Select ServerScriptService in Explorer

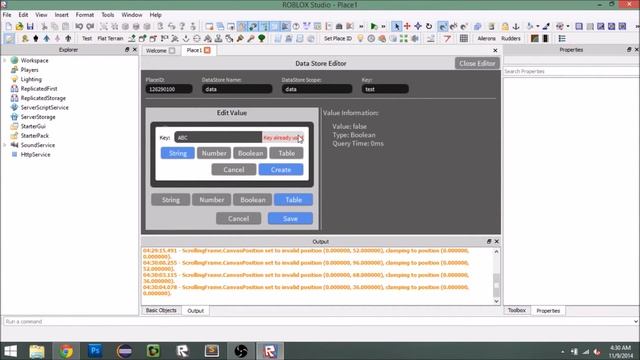[x=44, y=107]
